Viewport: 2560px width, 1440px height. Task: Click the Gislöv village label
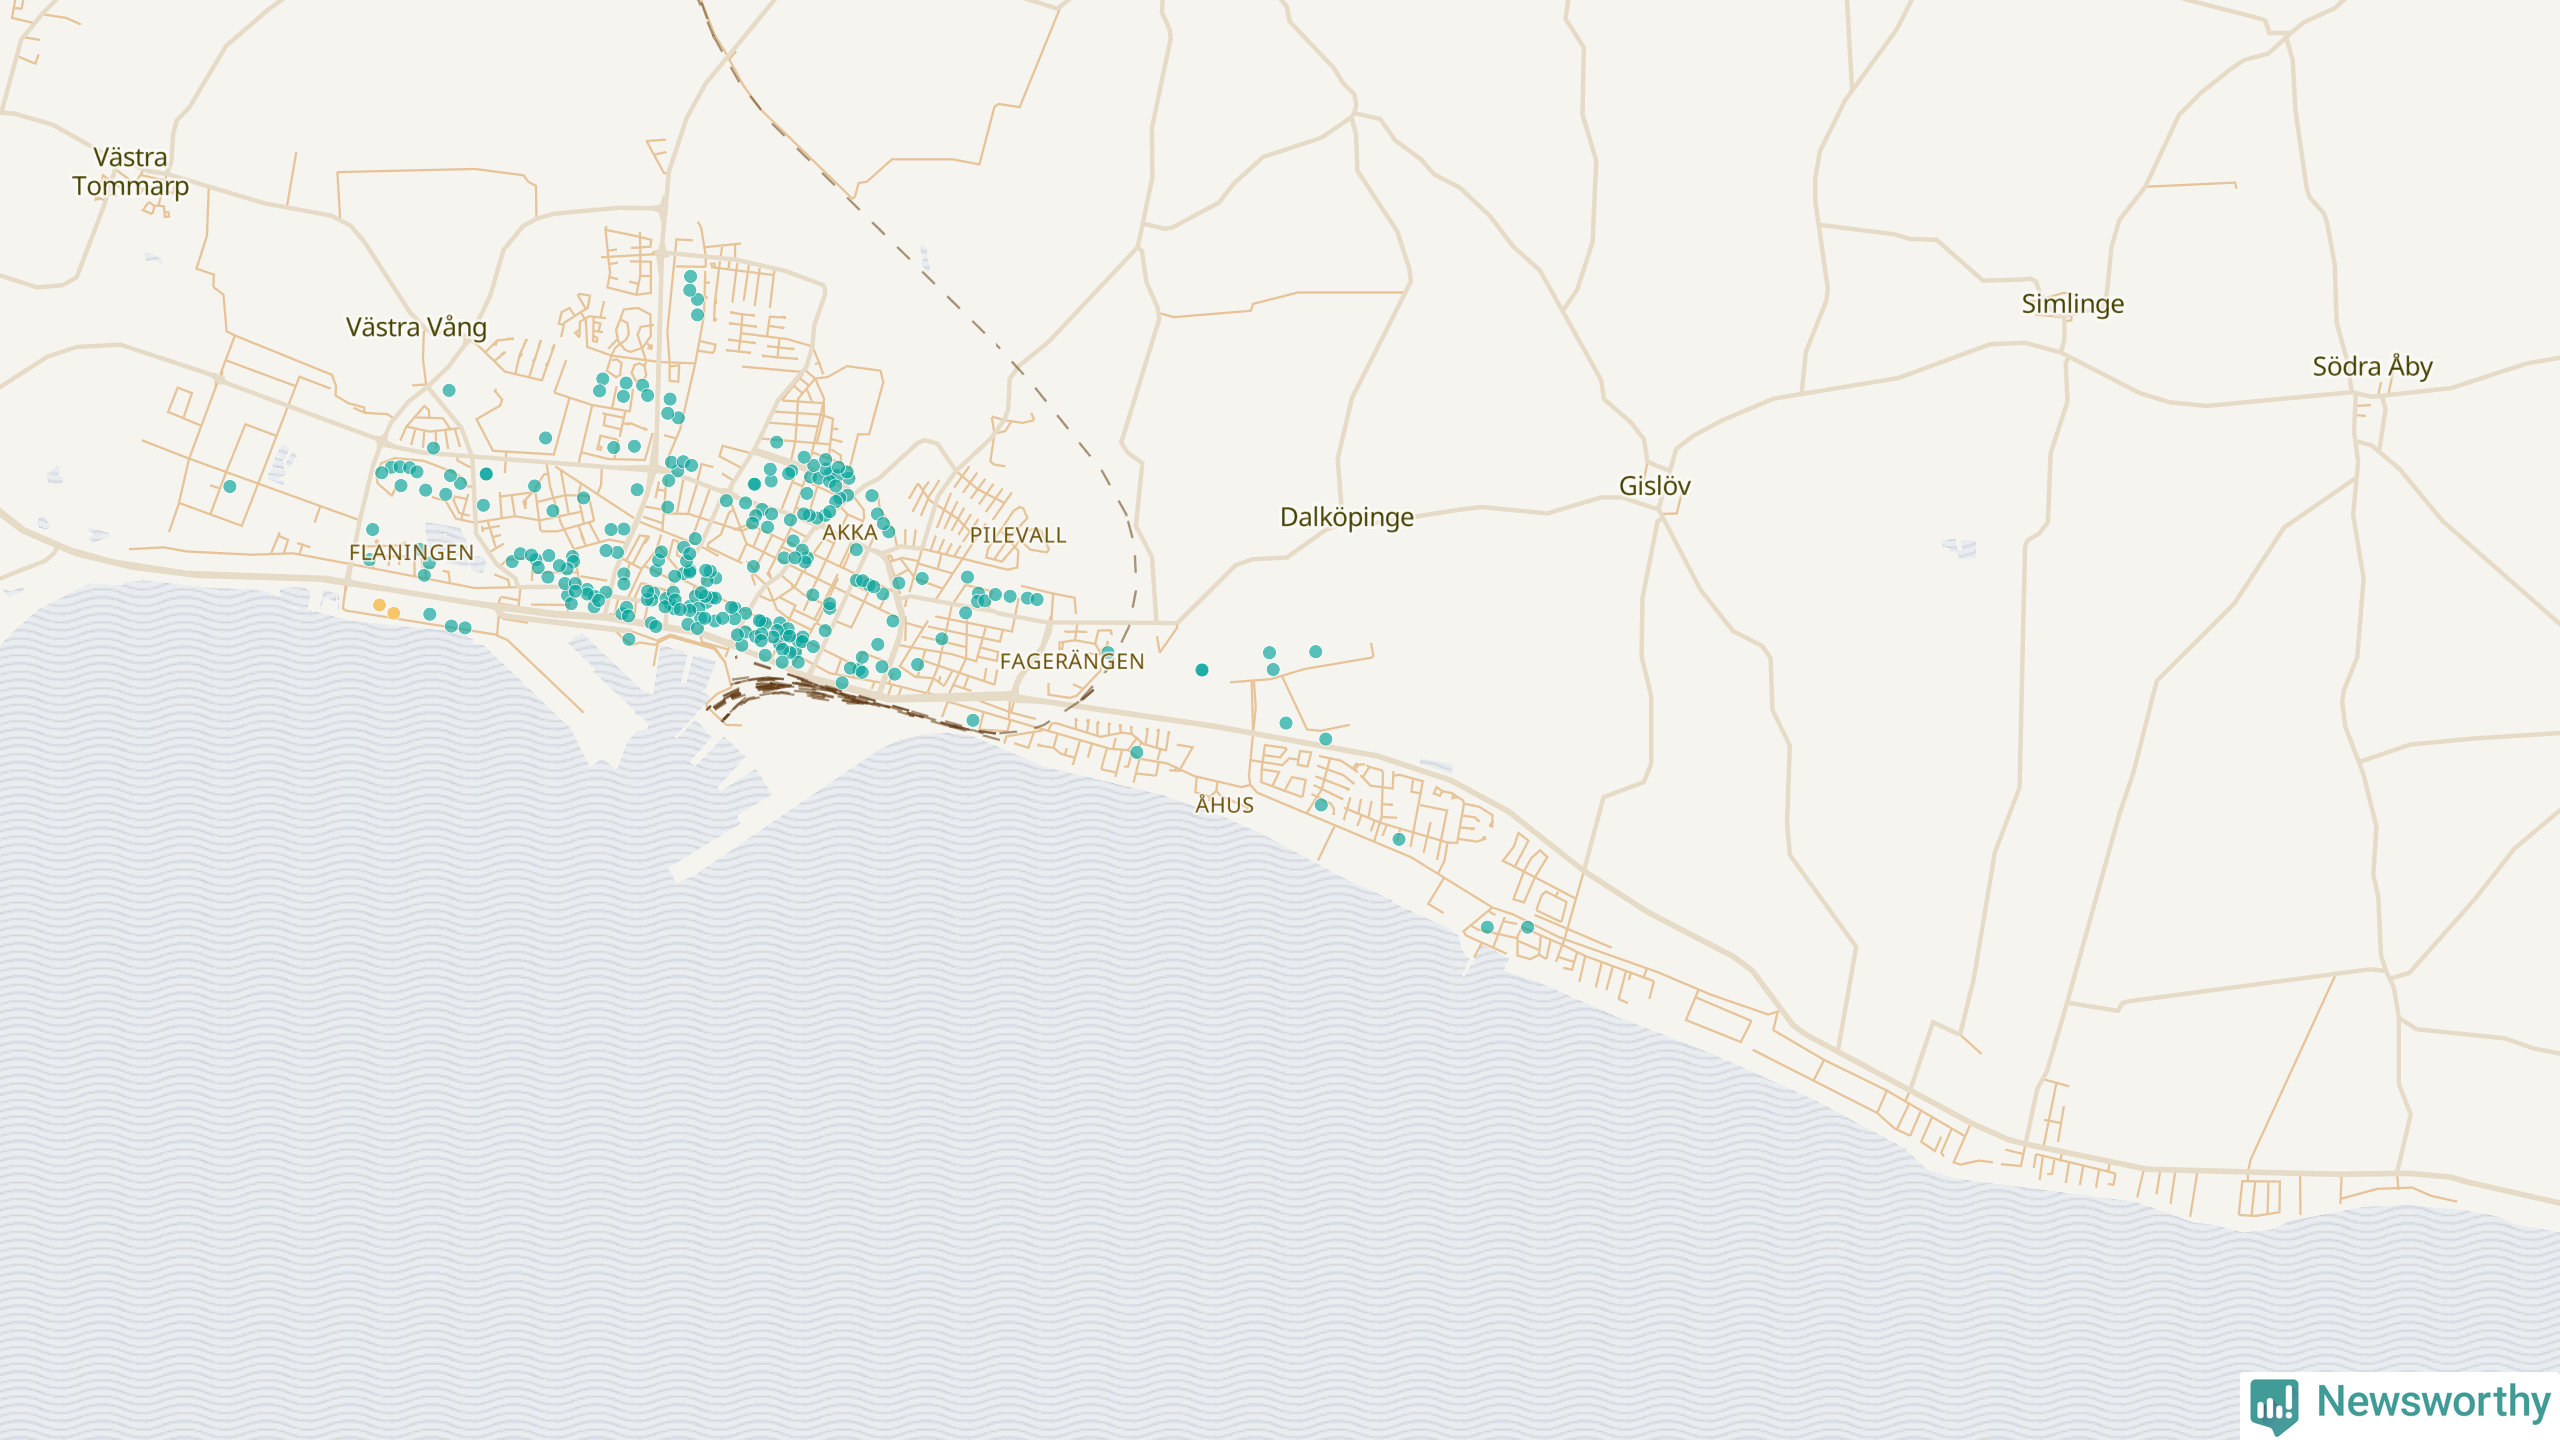coord(1654,486)
